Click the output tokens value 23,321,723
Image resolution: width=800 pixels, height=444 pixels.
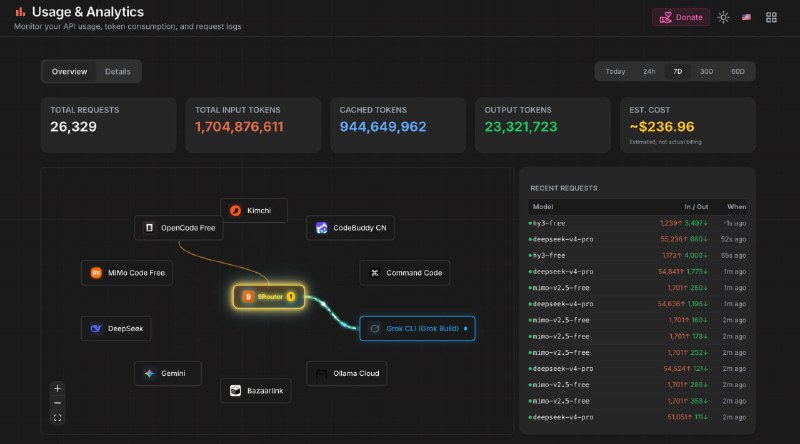click(x=521, y=127)
